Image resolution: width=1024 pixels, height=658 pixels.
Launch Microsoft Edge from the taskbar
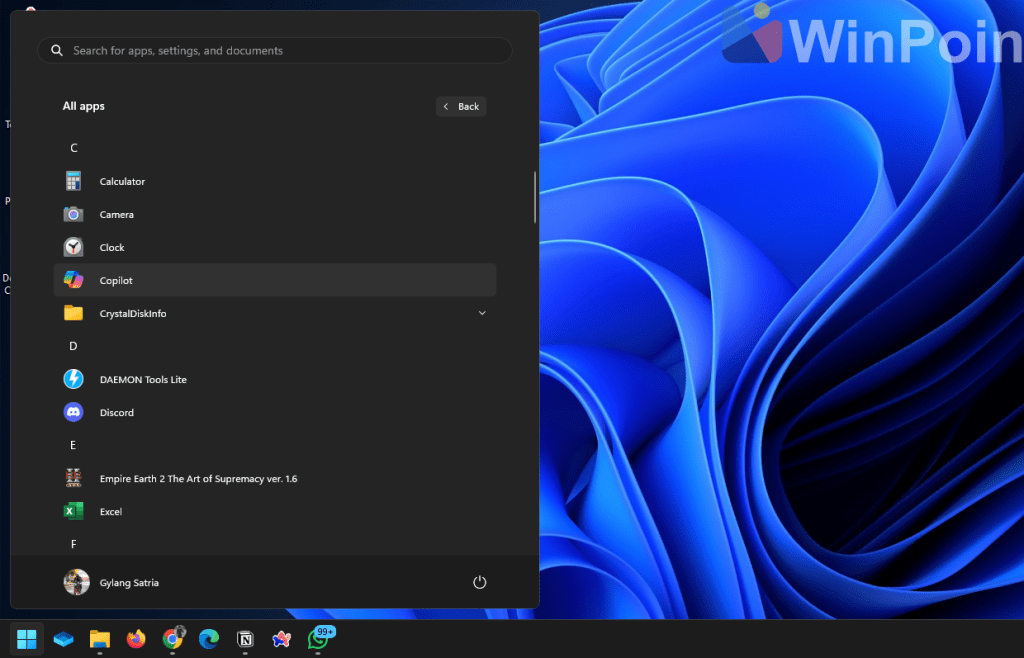click(208, 638)
